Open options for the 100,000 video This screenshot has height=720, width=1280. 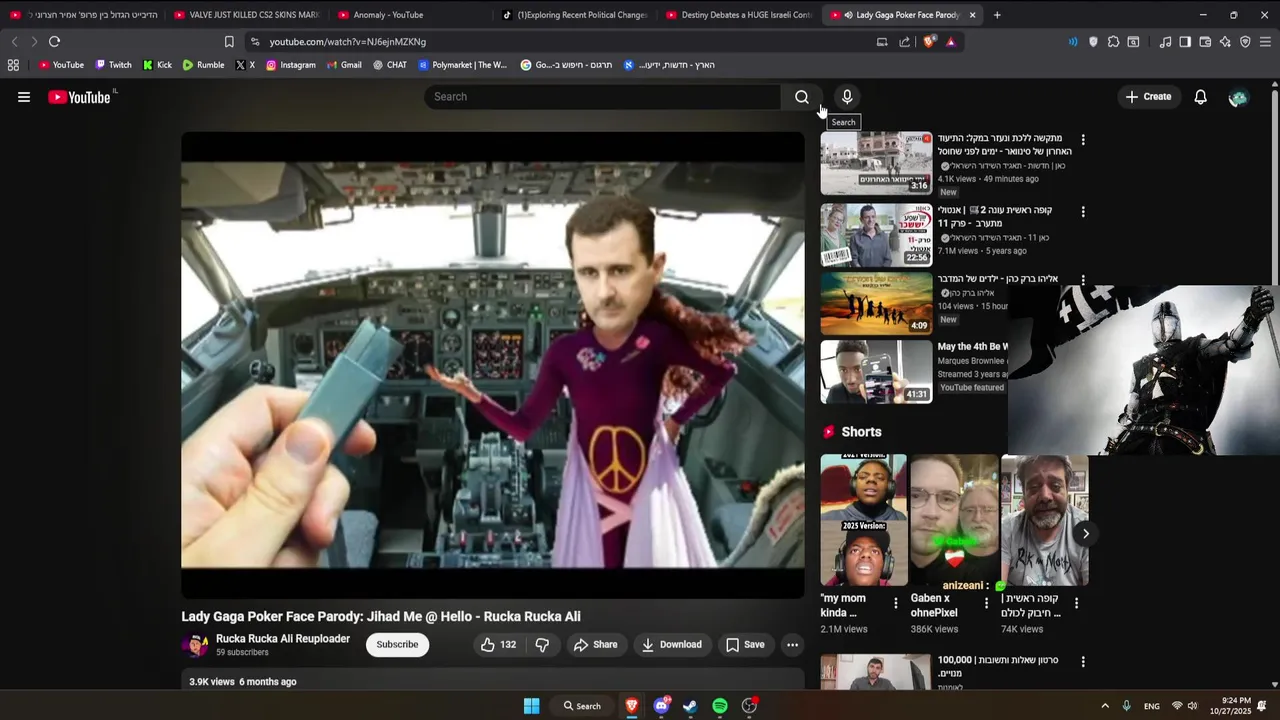[x=1083, y=662]
